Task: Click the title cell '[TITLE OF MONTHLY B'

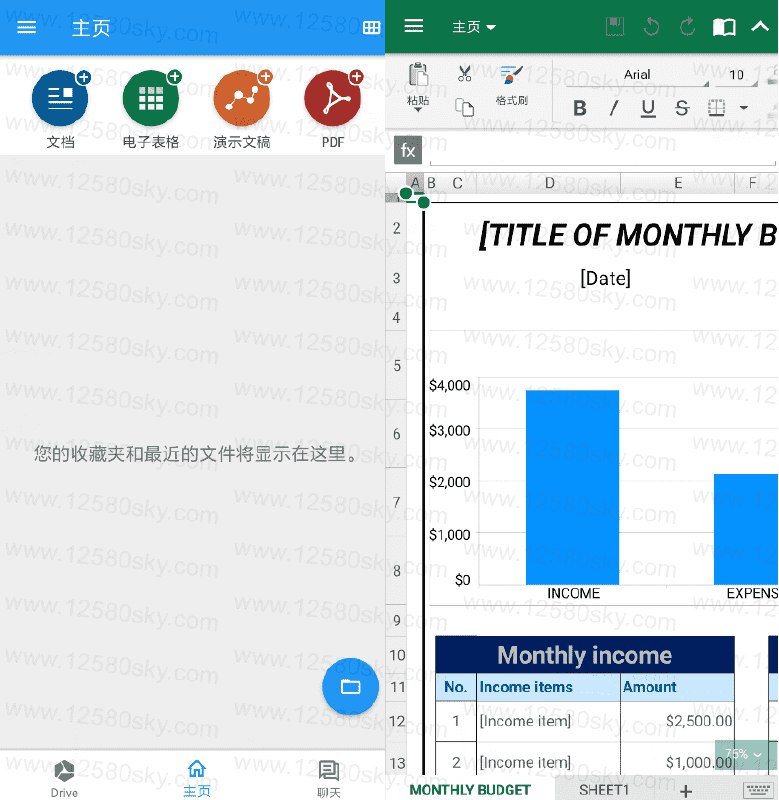Action: click(x=628, y=235)
